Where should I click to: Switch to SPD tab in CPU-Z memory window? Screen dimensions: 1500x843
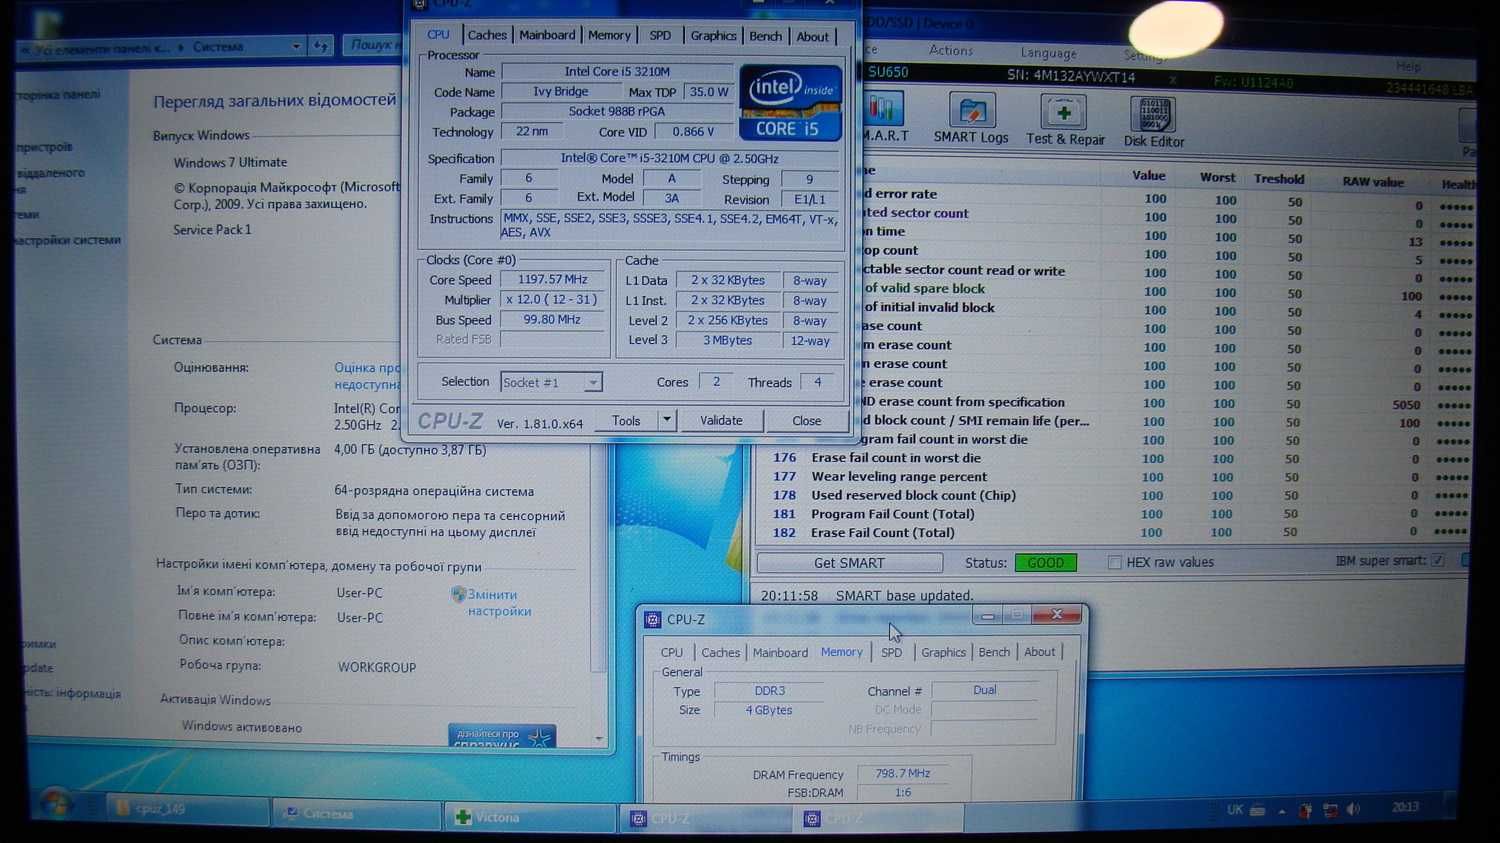pos(891,652)
